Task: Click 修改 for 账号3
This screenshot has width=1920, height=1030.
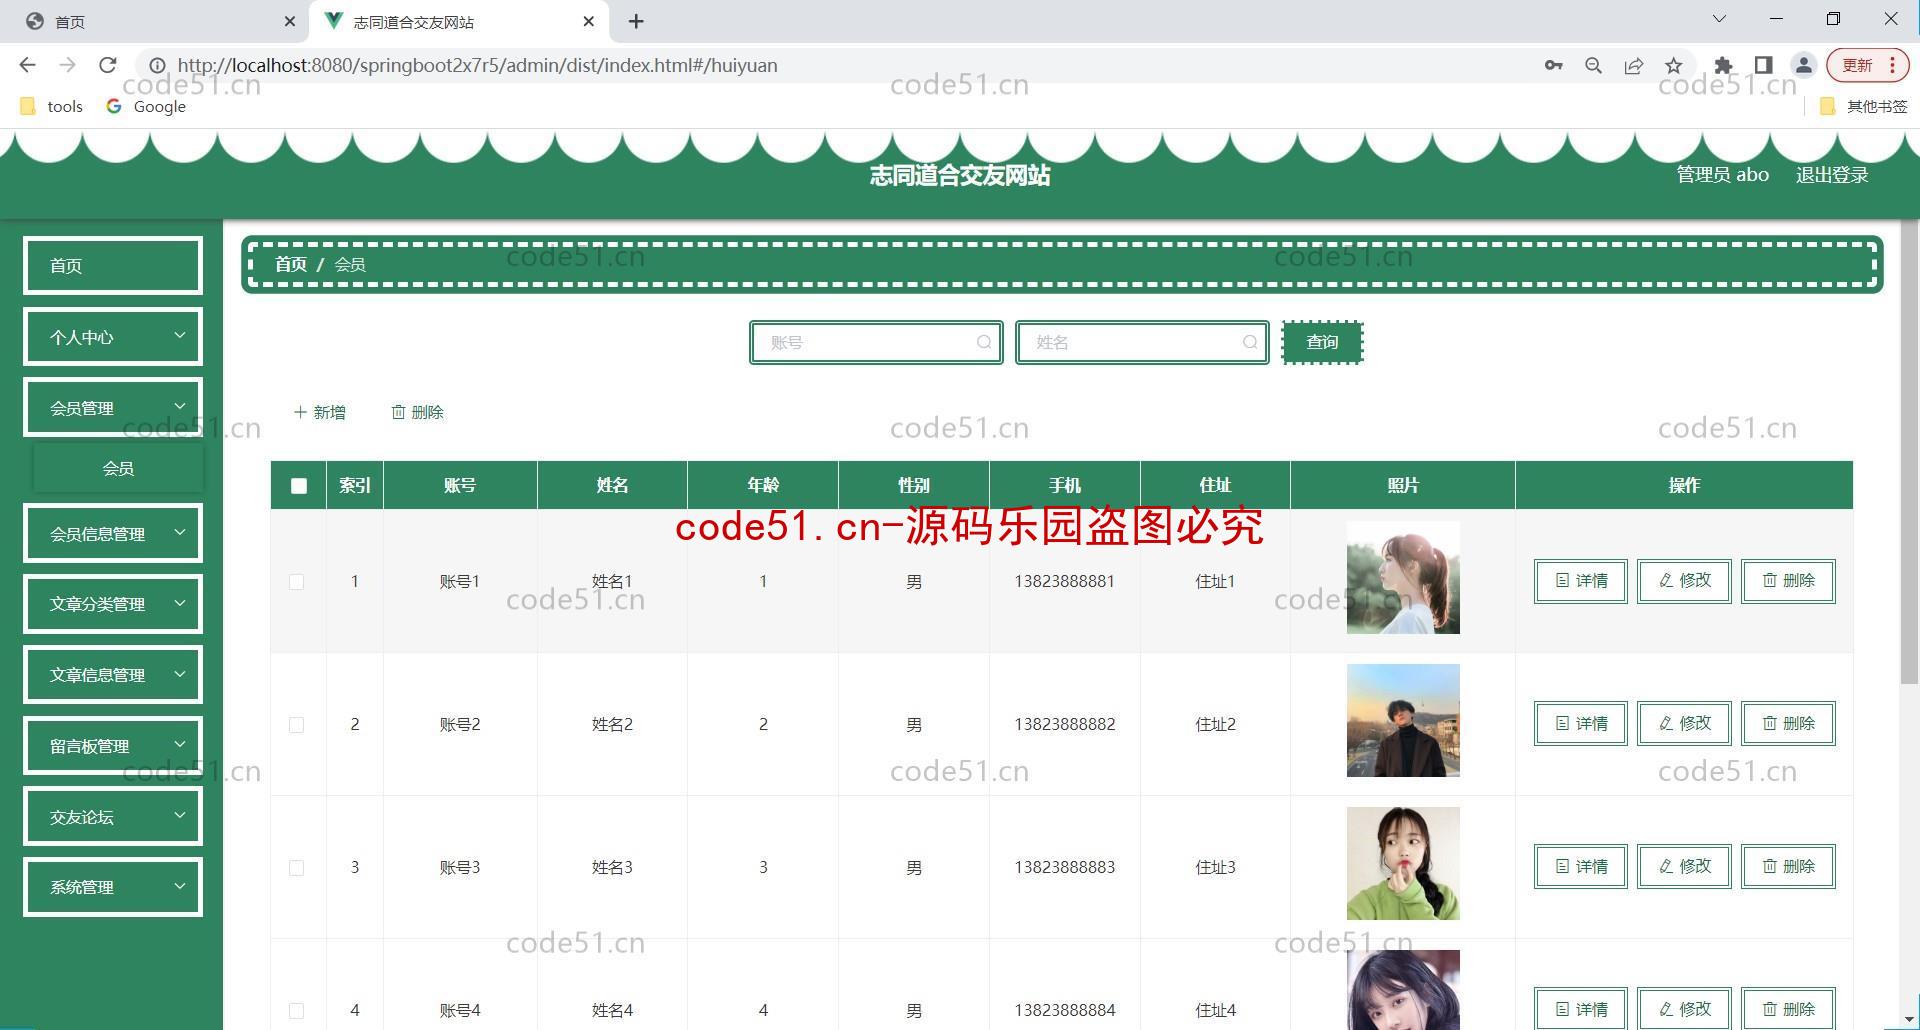Action: coord(1685,867)
